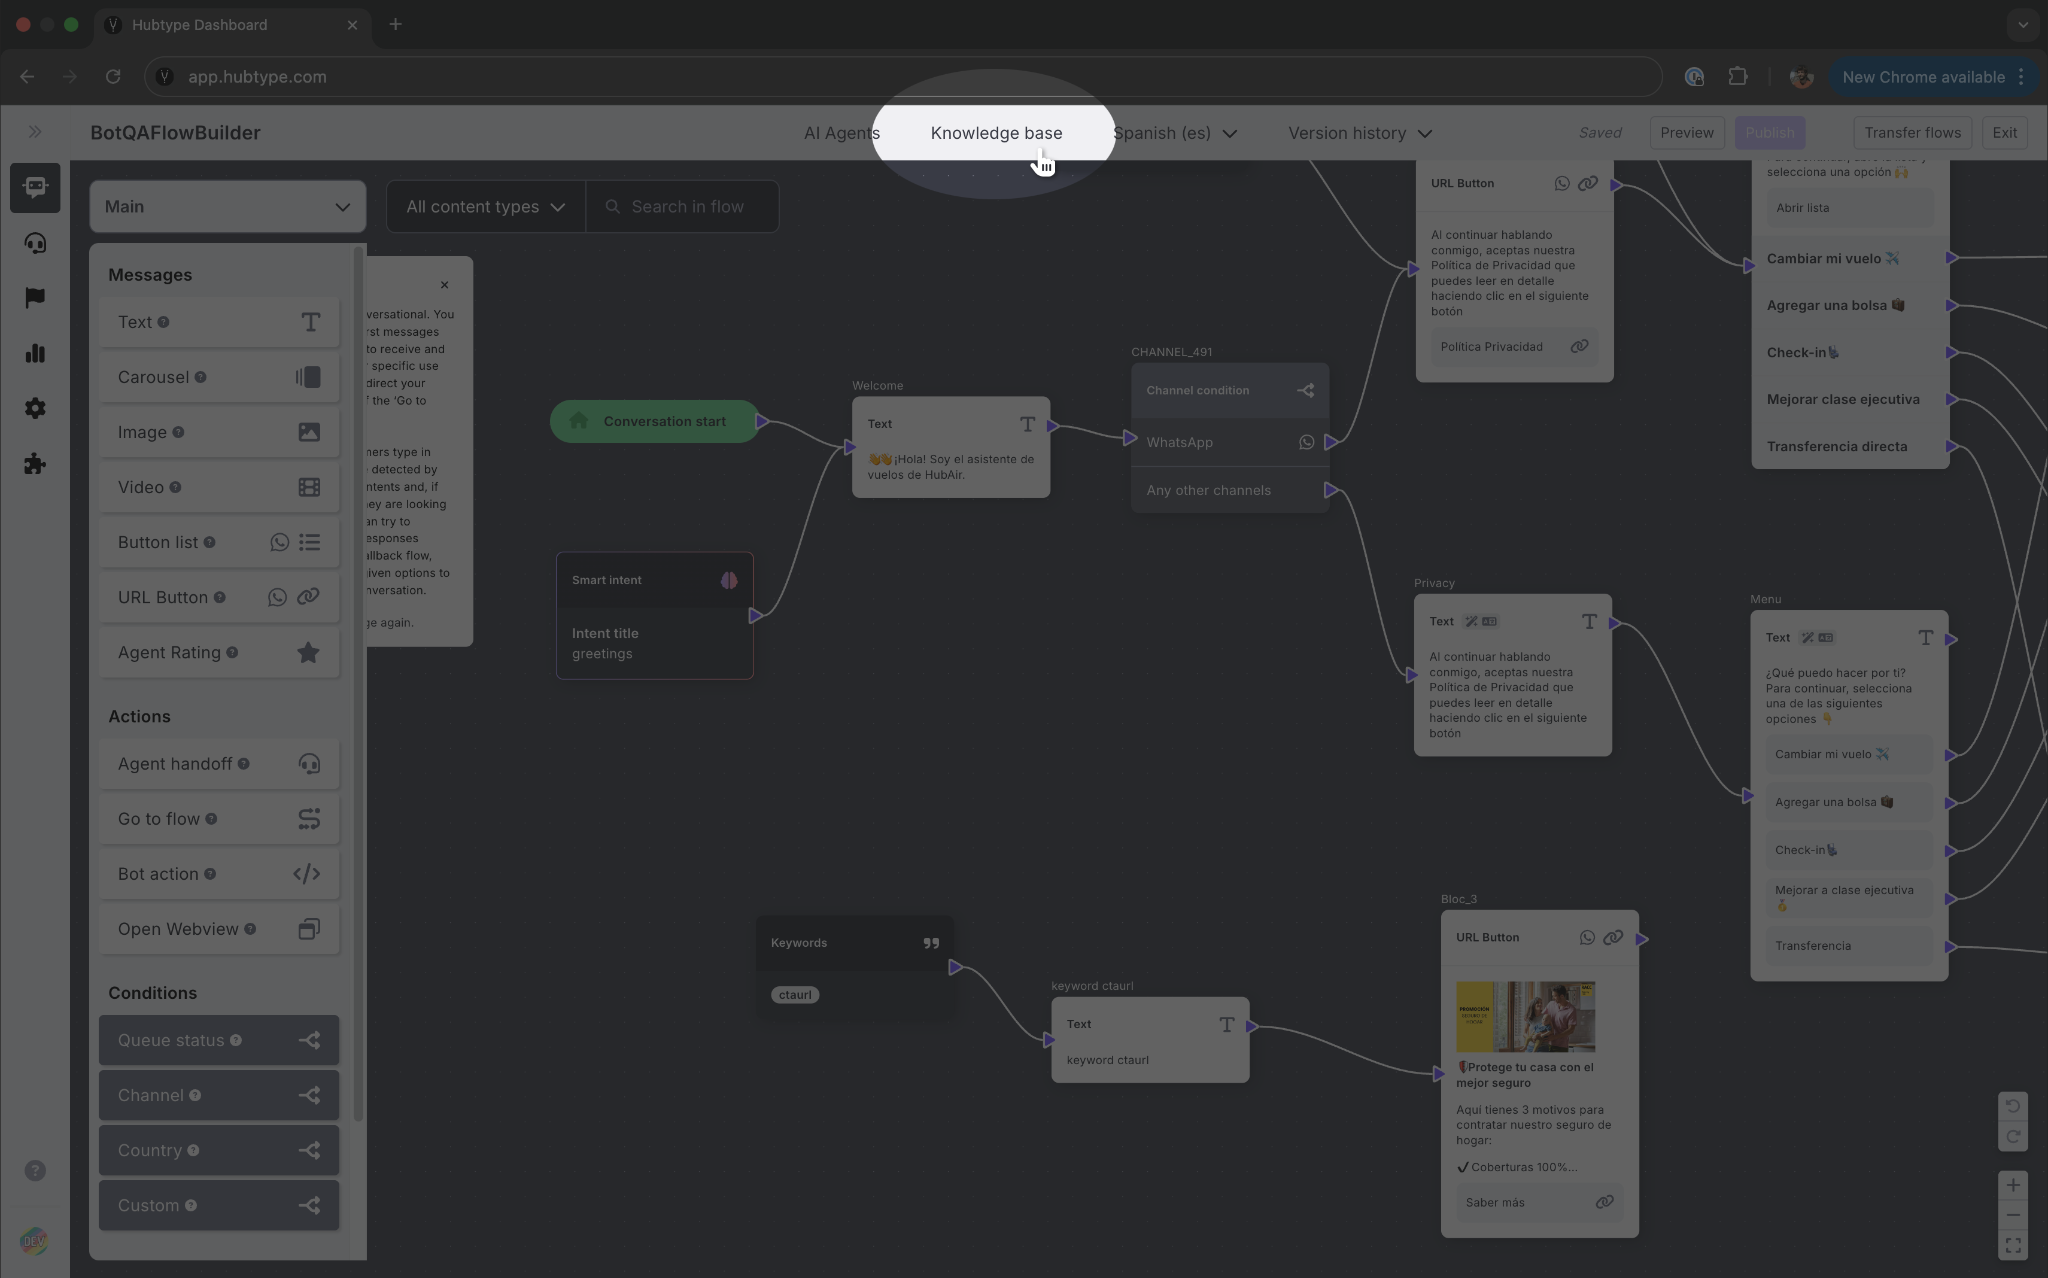
Task: Click the Preview button
Action: pyautogui.click(x=1686, y=132)
